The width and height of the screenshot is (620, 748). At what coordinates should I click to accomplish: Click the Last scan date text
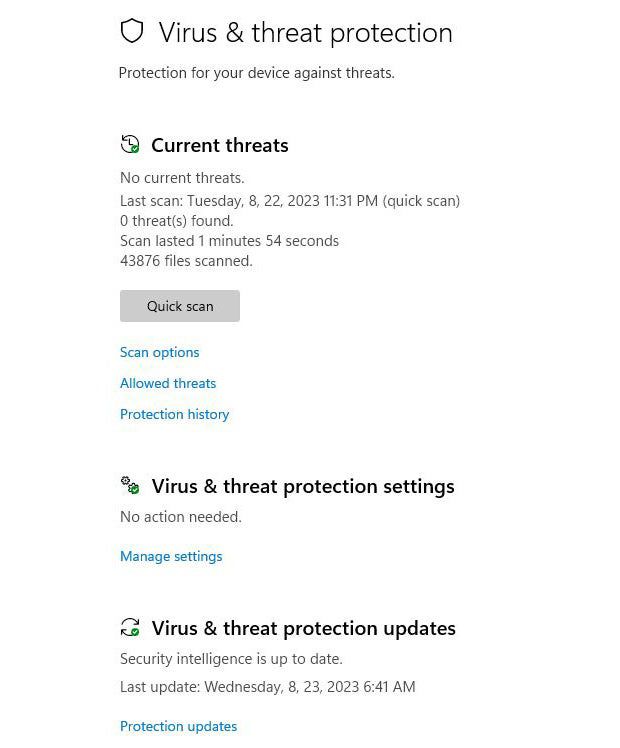(x=290, y=200)
